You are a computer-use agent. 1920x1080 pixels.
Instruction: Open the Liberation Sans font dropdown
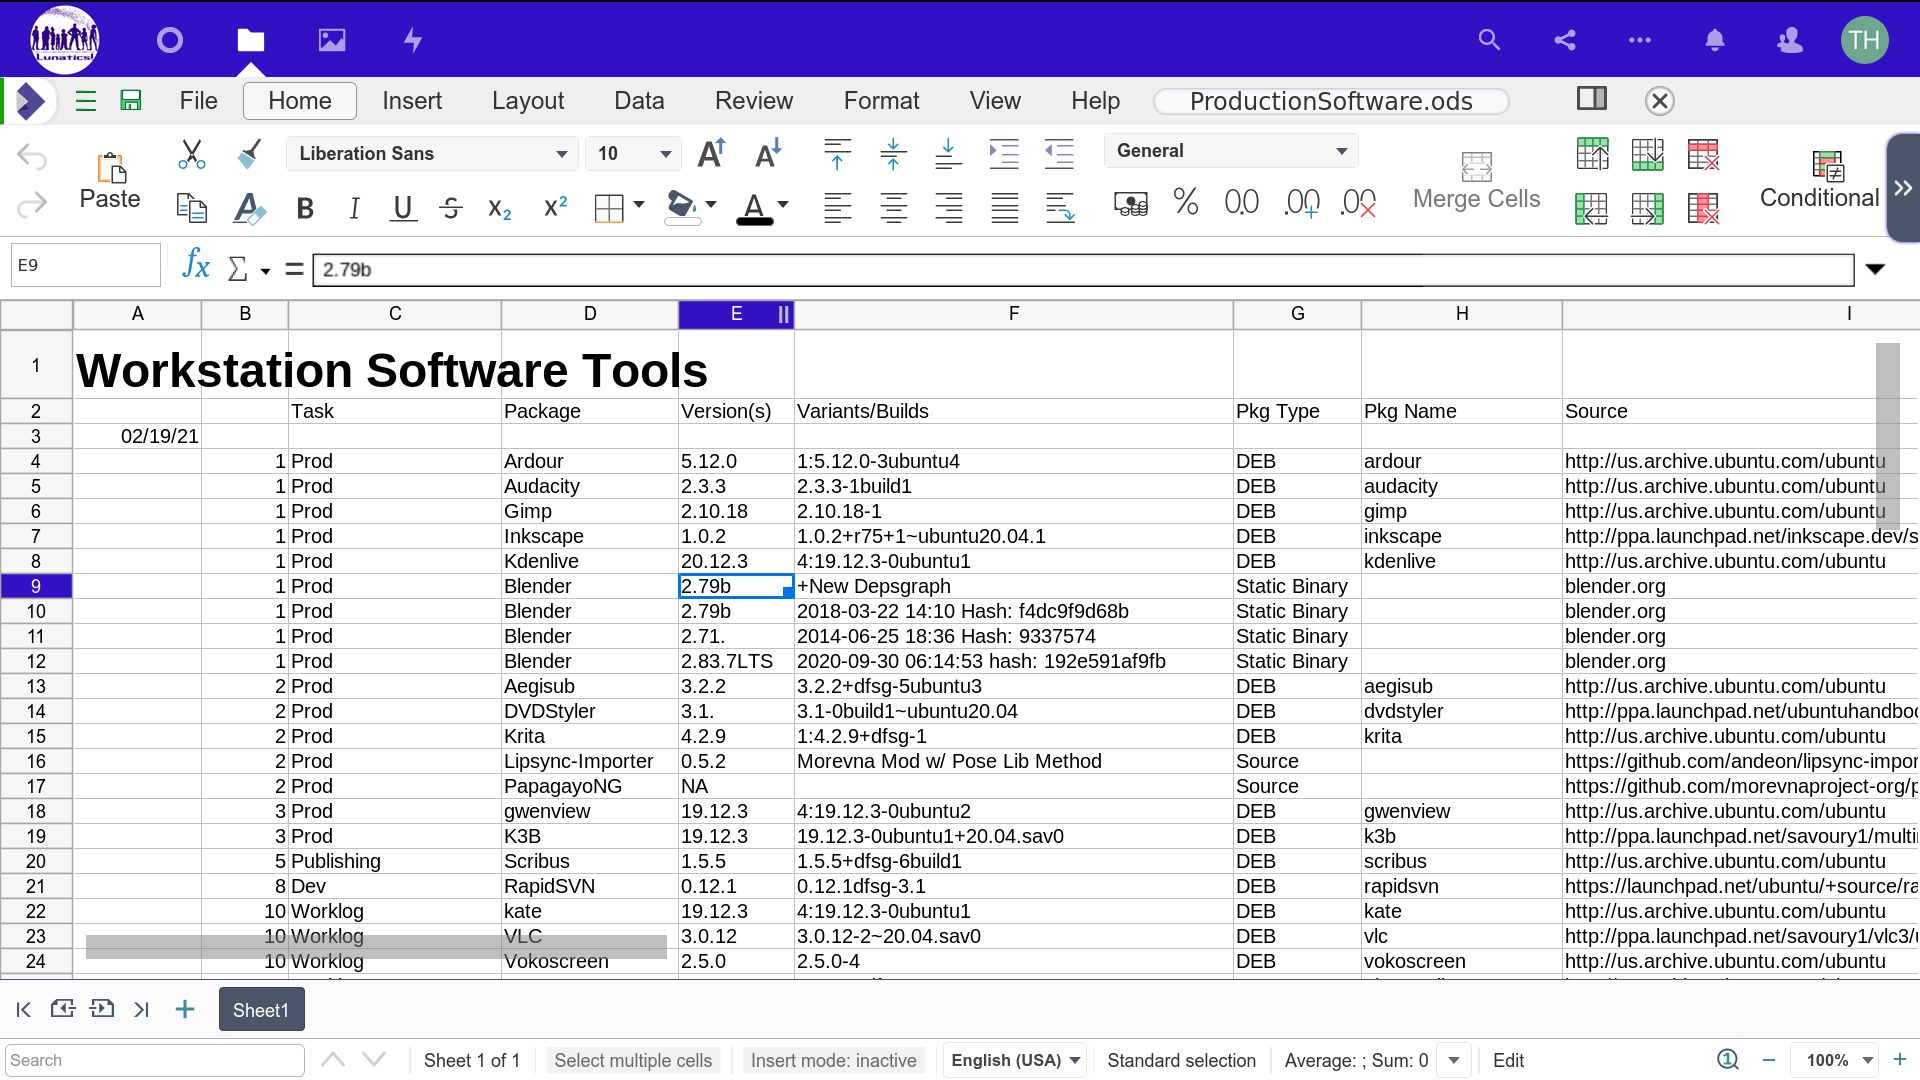point(432,154)
